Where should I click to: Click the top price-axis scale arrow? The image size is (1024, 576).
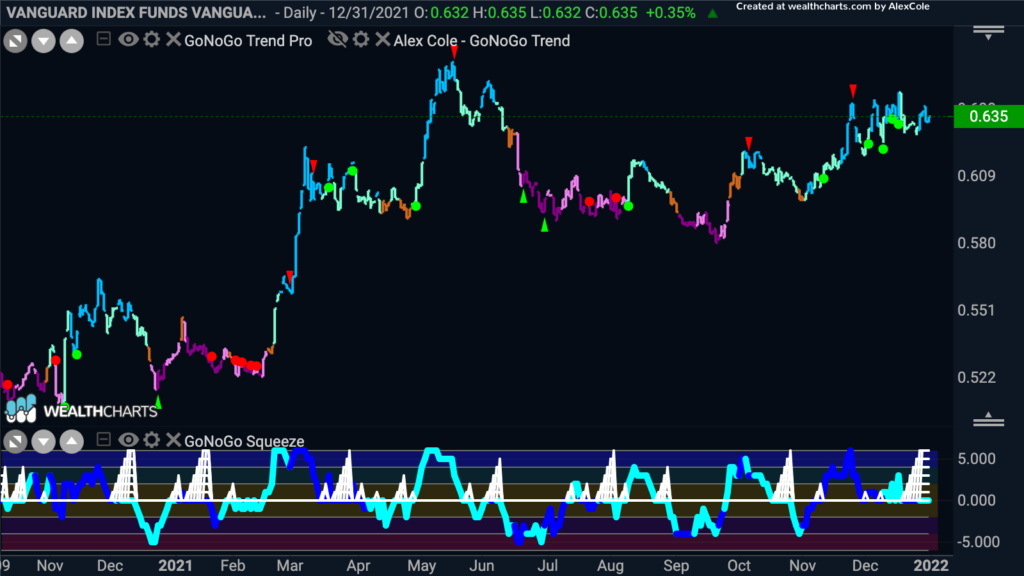pos(989,33)
